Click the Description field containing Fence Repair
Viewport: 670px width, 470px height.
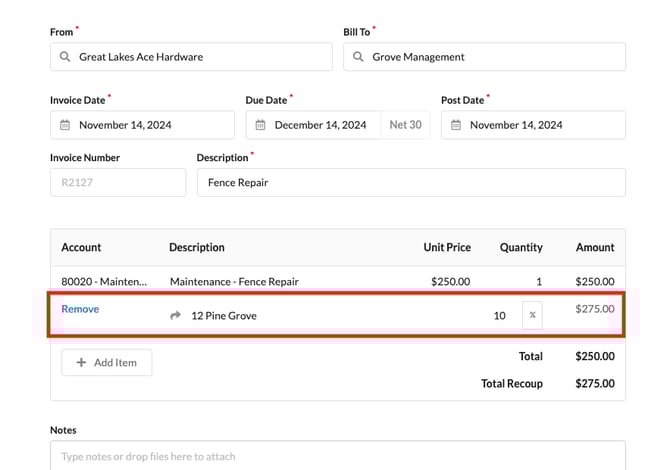click(410, 183)
